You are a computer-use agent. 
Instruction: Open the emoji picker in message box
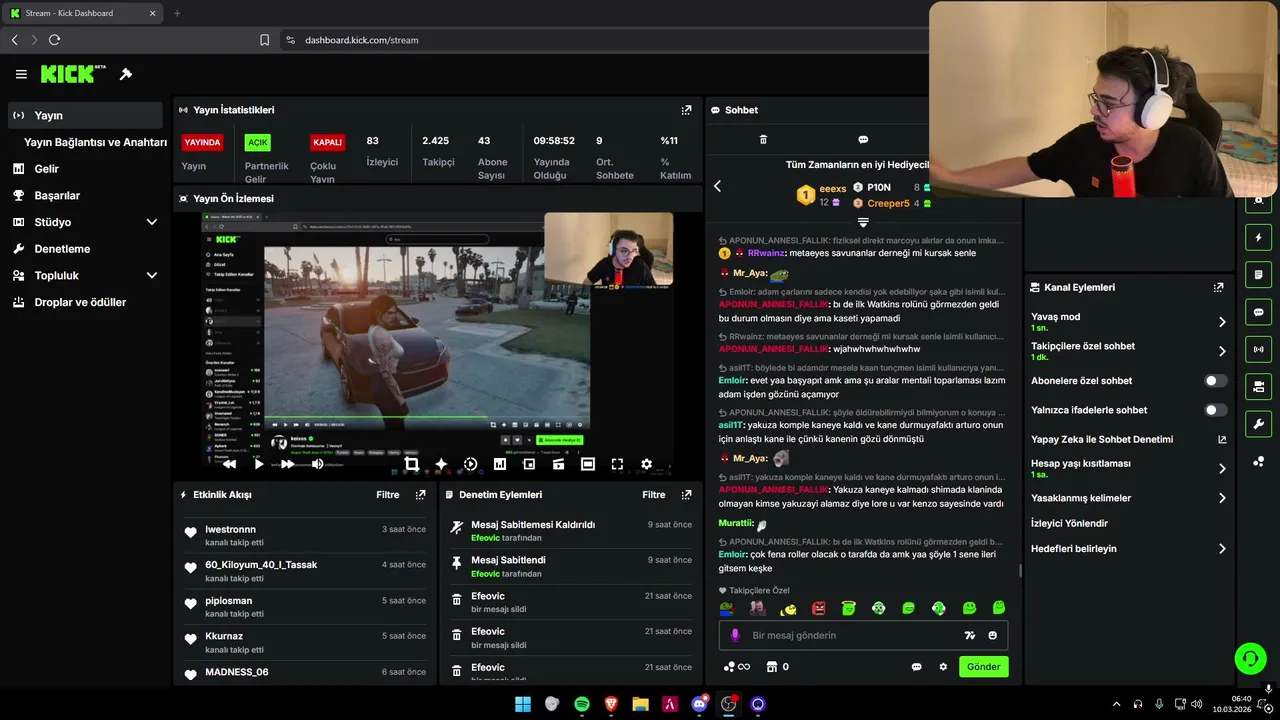click(992, 635)
